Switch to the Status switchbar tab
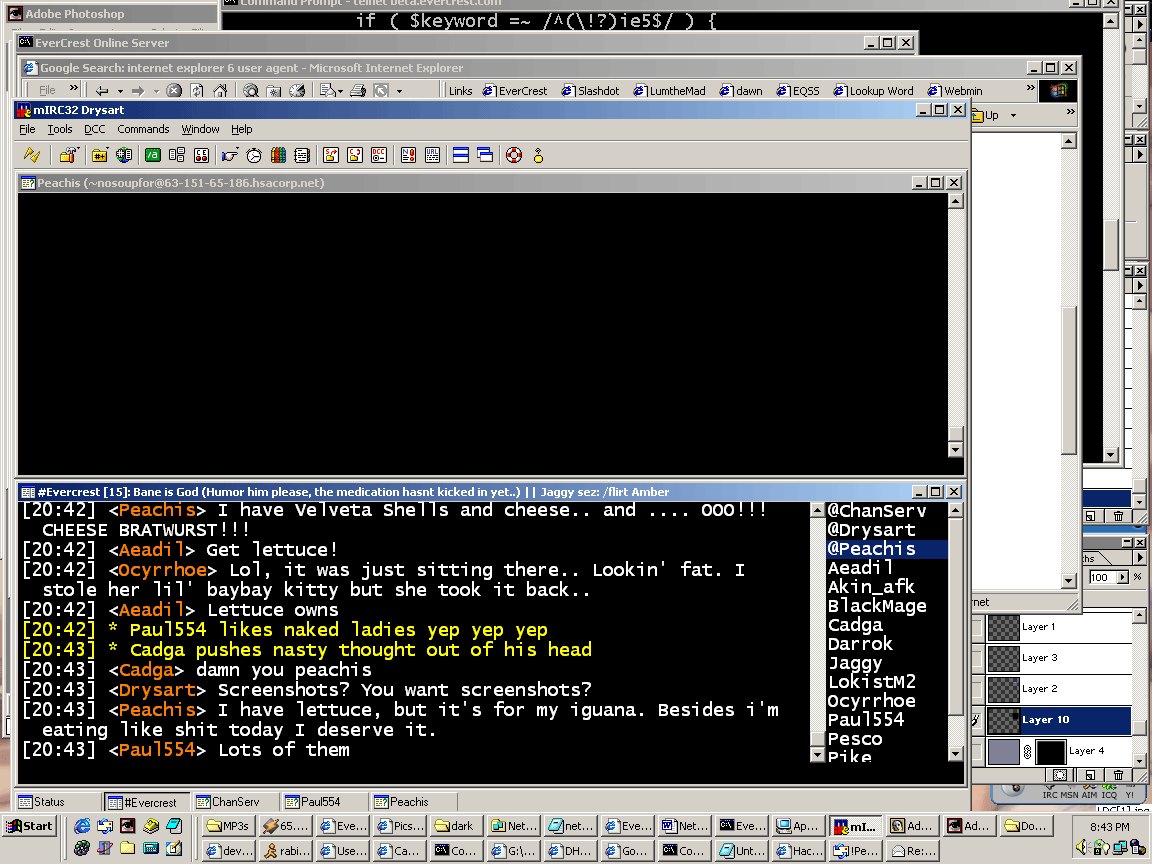Screen dimensions: 1152x864 (57, 802)
